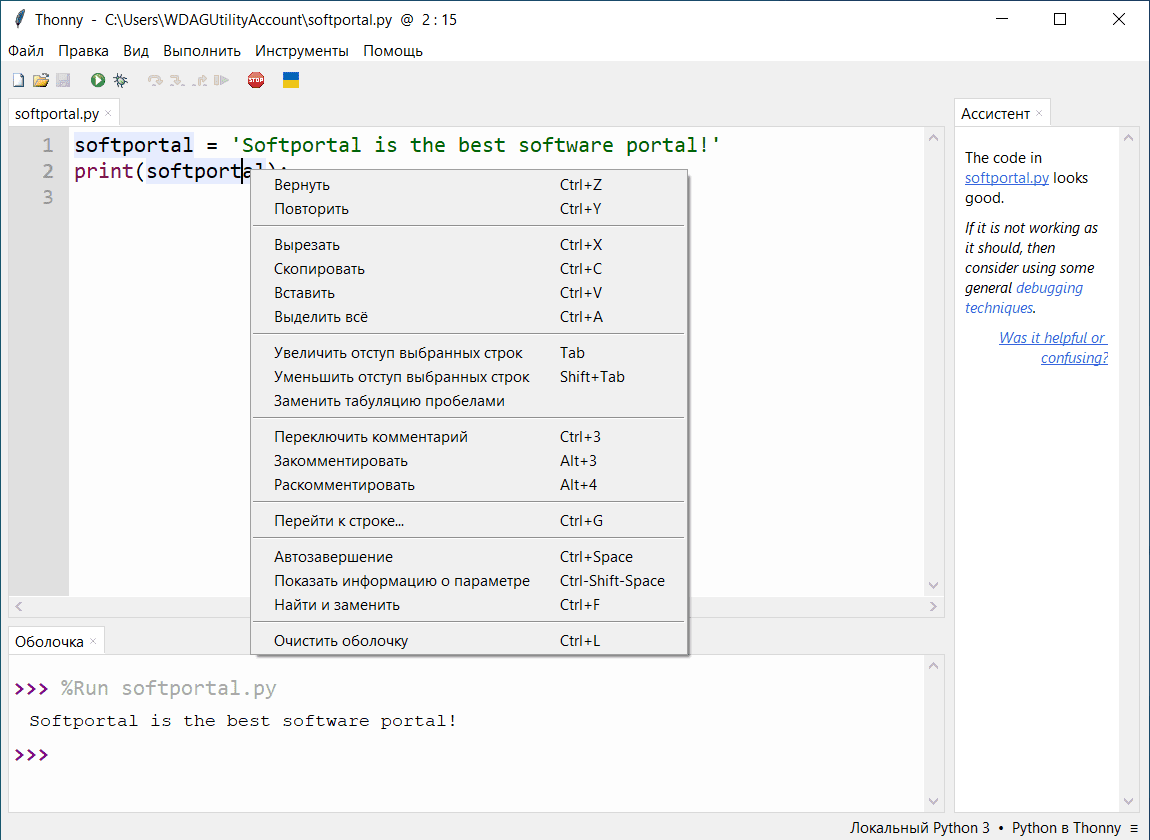Start debugging with the bug icon
The height and width of the screenshot is (840, 1150).
(x=120, y=80)
